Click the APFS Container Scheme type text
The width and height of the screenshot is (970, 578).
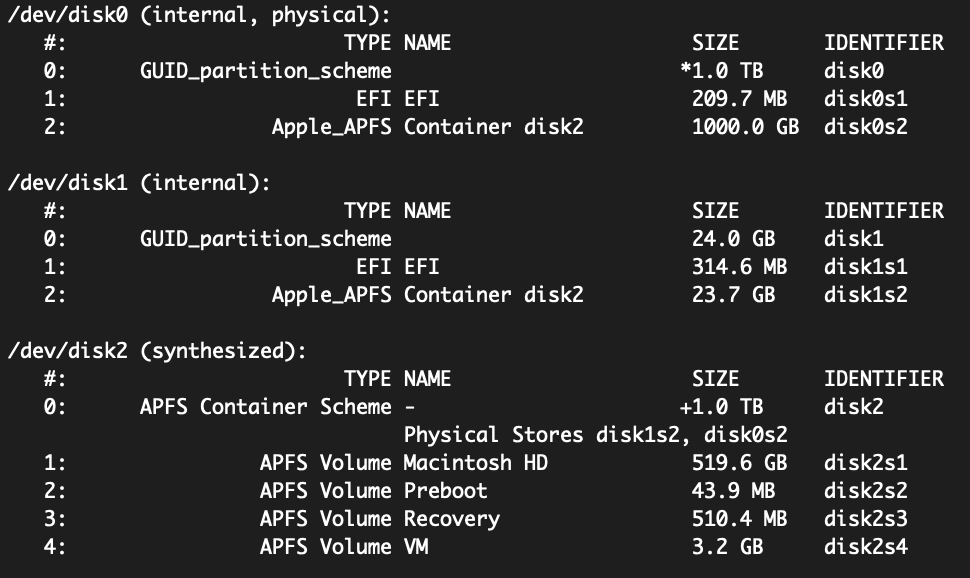(266, 407)
